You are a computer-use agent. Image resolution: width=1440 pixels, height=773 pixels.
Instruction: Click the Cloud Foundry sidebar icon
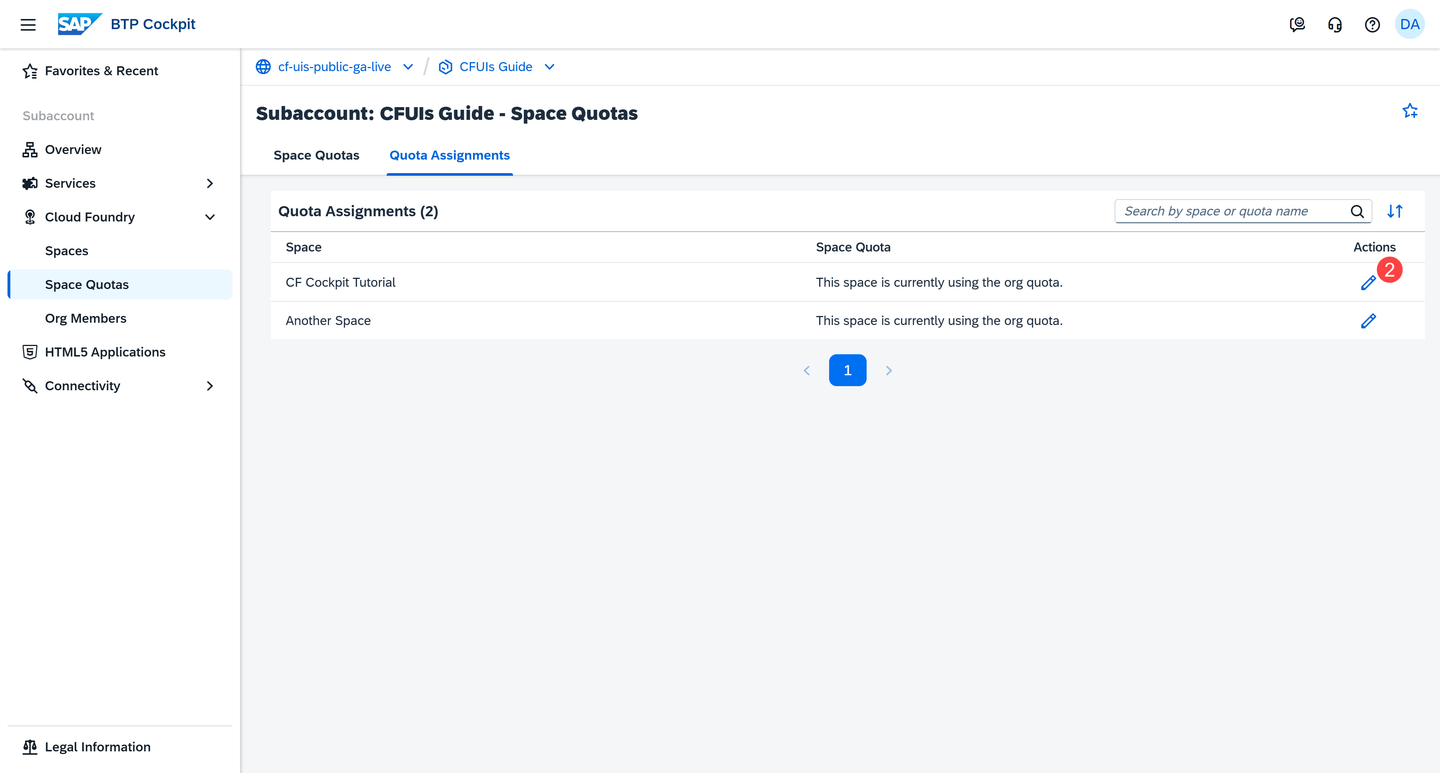tap(30, 217)
